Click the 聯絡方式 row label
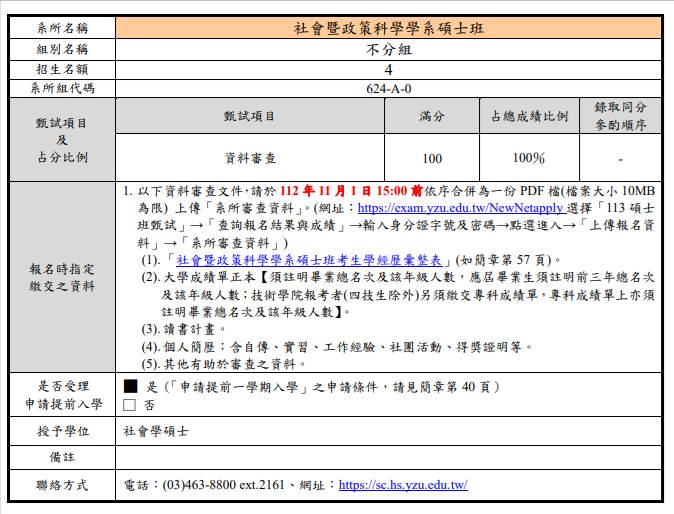Viewport: 674px width, 514px height. point(62,485)
